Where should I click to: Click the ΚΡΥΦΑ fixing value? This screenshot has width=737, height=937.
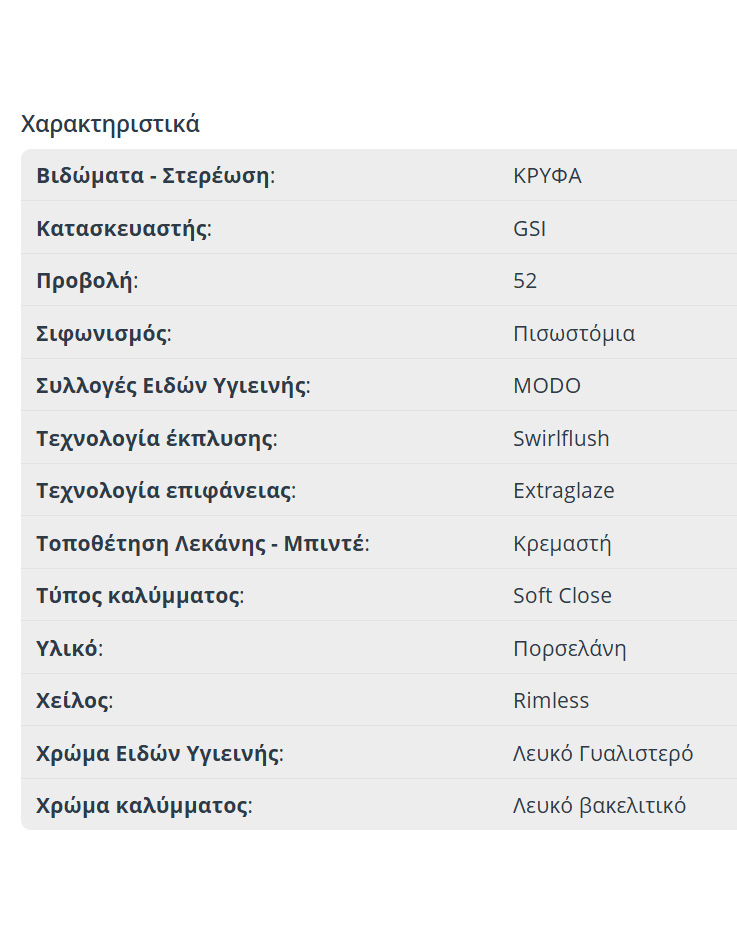(x=546, y=176)
